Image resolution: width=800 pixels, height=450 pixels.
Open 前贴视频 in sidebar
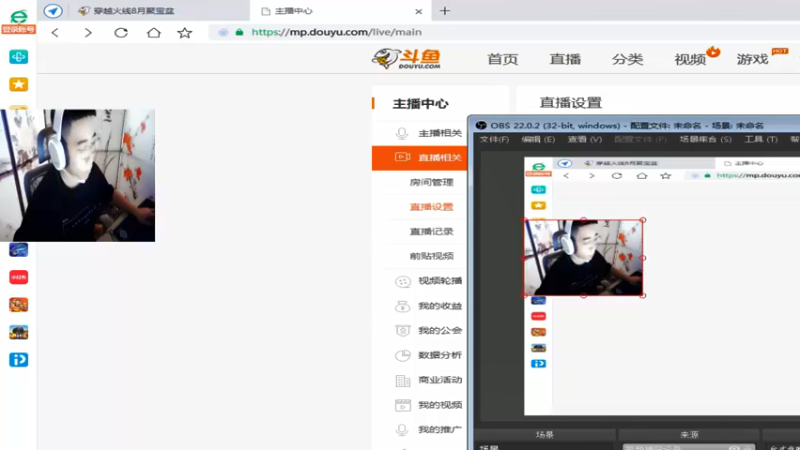431,256
